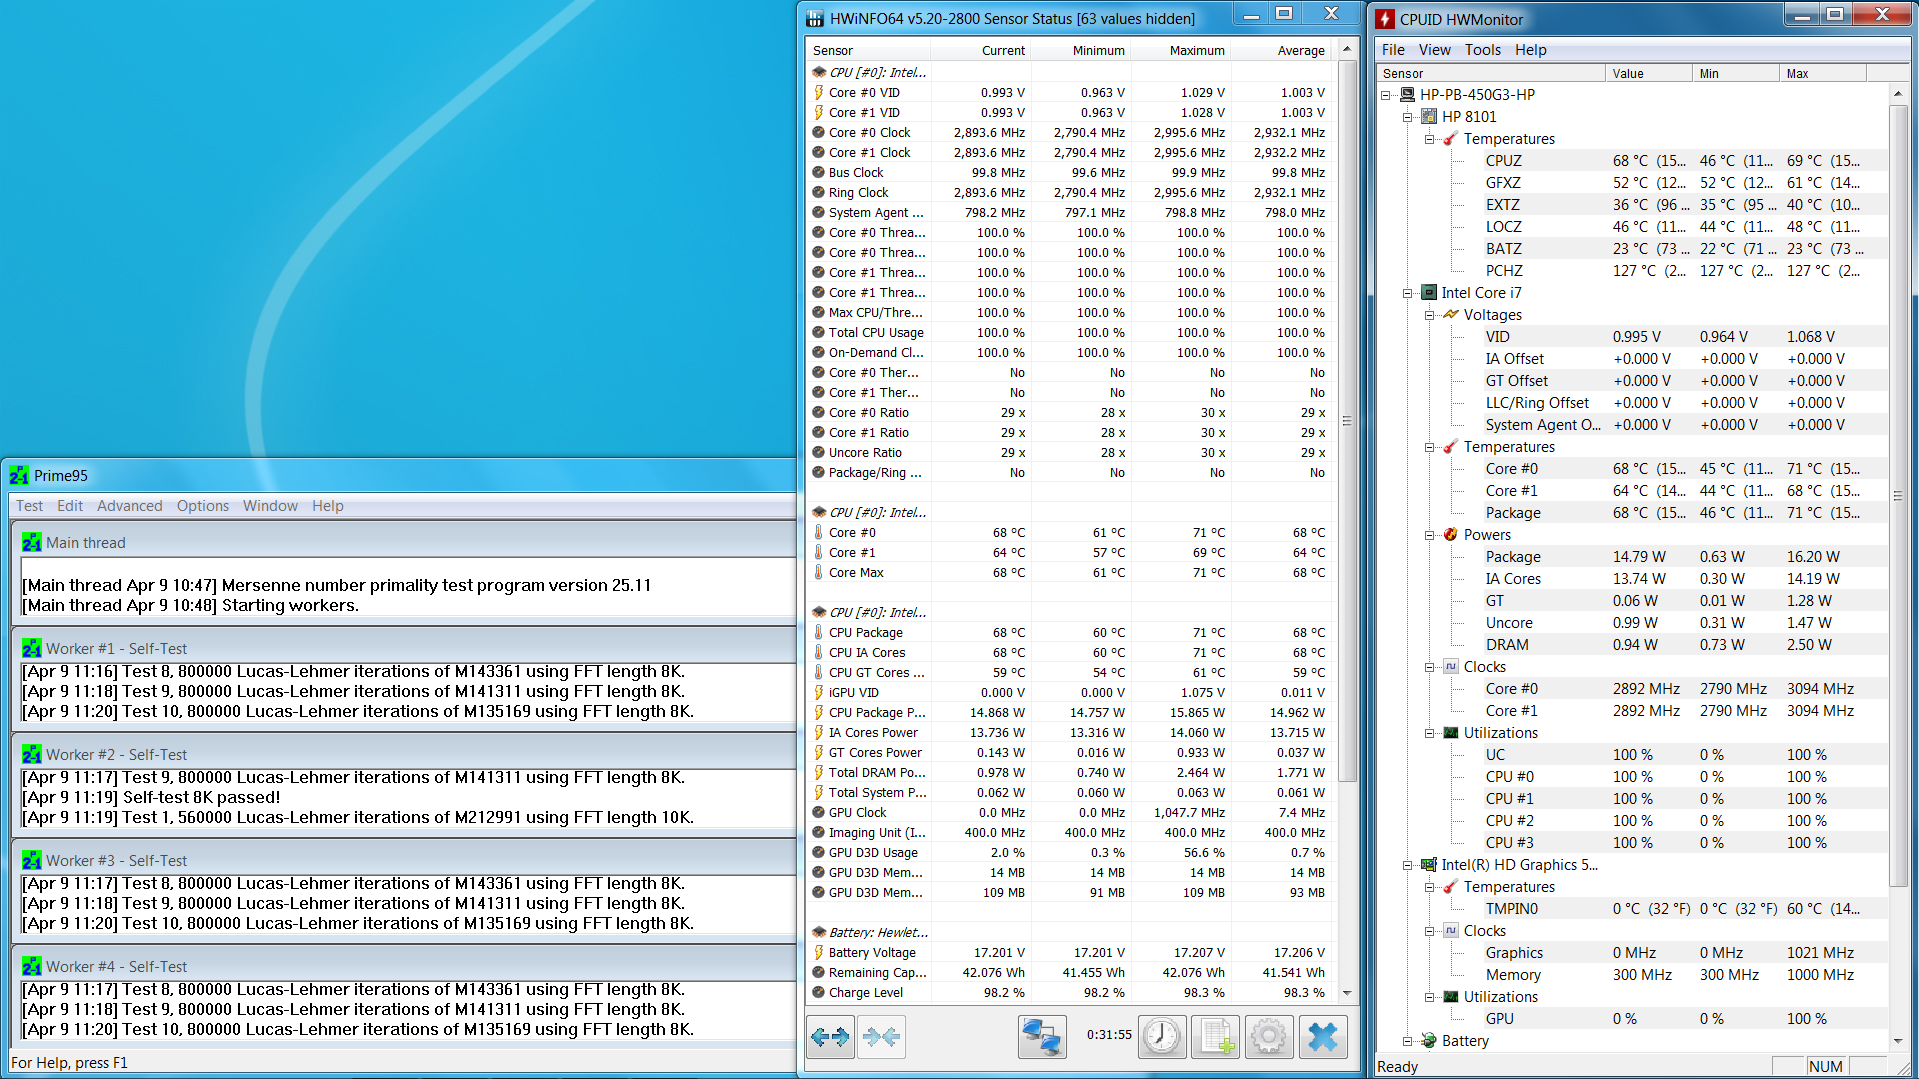The image size is (1919, 1079).
Task: Click CPUID HWMonitor title bar icon
Action: tap(1385, 19)
